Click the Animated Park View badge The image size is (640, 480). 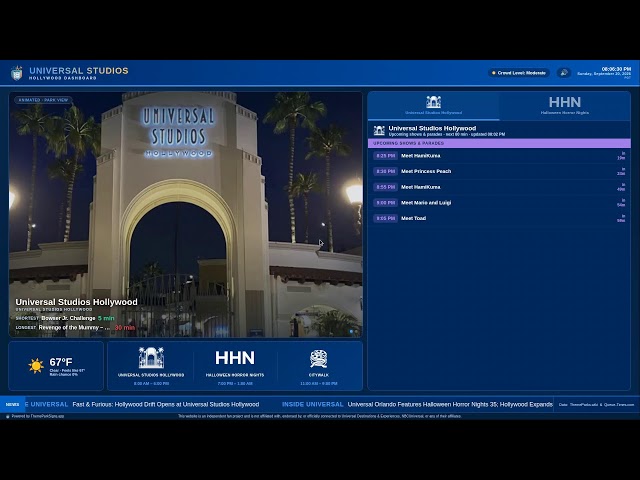point(43,100)
